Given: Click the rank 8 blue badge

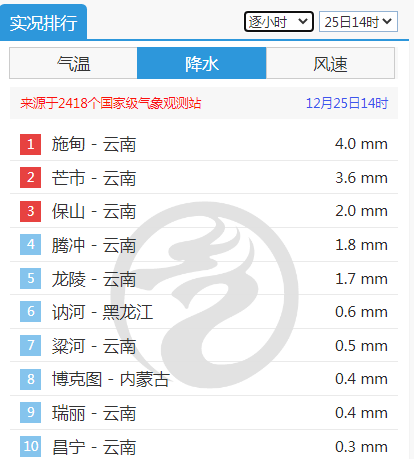Looking at the screenshot, I should click(x=30, y=379).
